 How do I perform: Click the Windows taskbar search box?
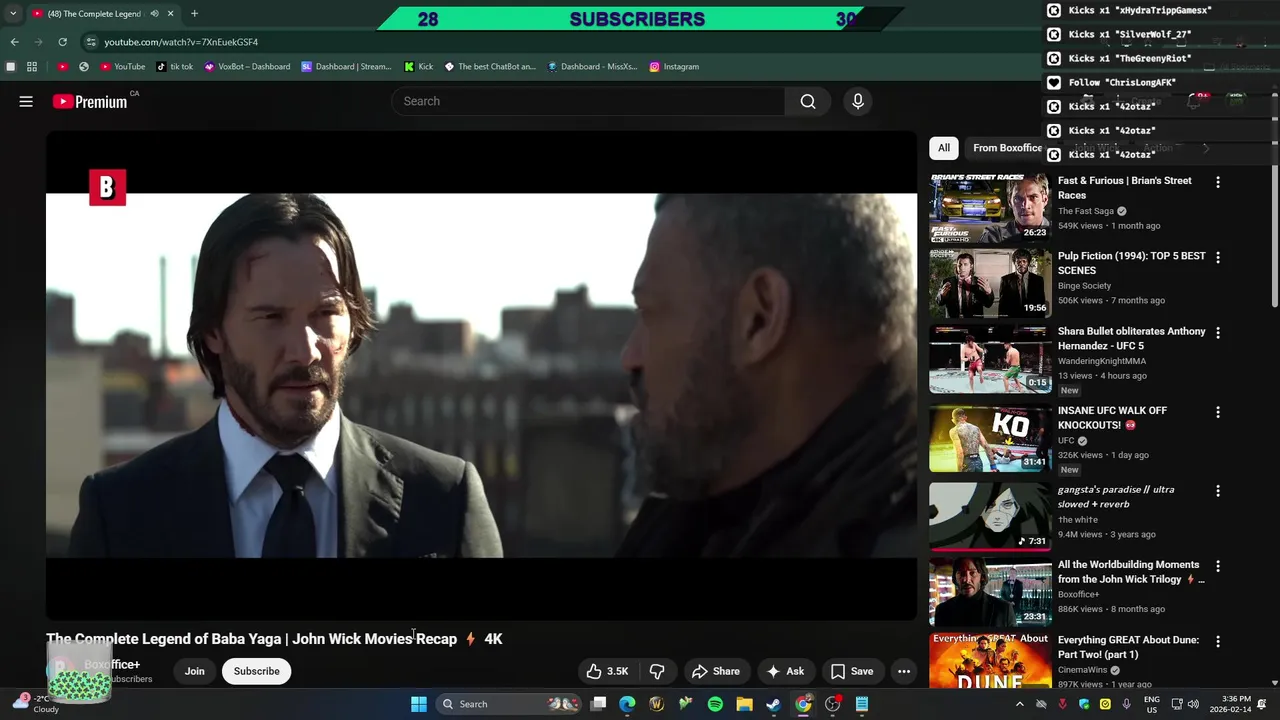(x=510, y=704)
